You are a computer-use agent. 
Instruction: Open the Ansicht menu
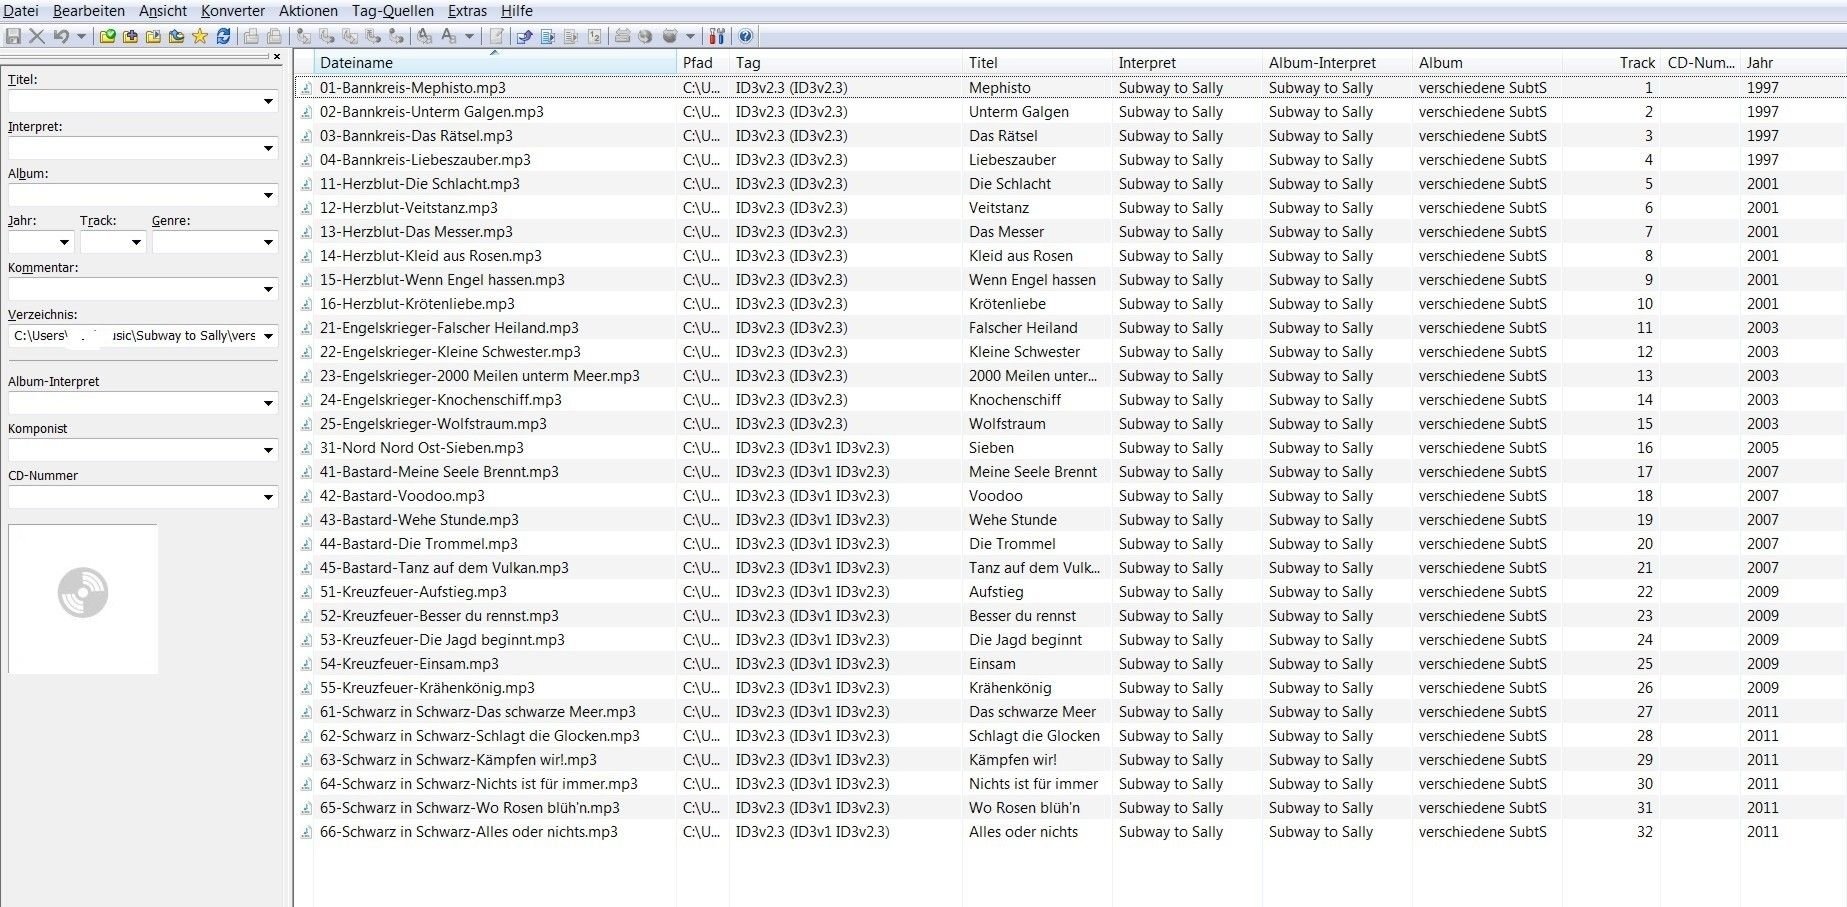point(163,11)
